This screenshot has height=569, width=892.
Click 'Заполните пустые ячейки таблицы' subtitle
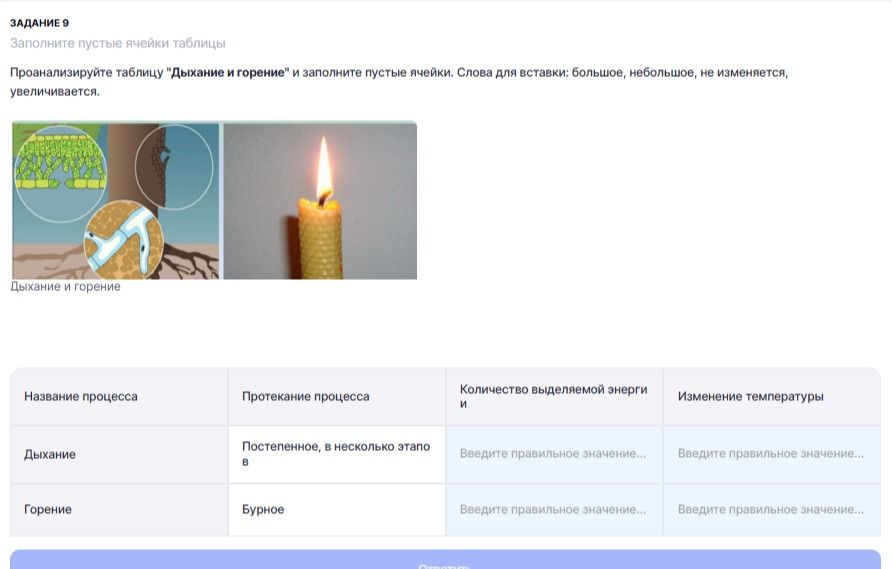click(118, 43)
